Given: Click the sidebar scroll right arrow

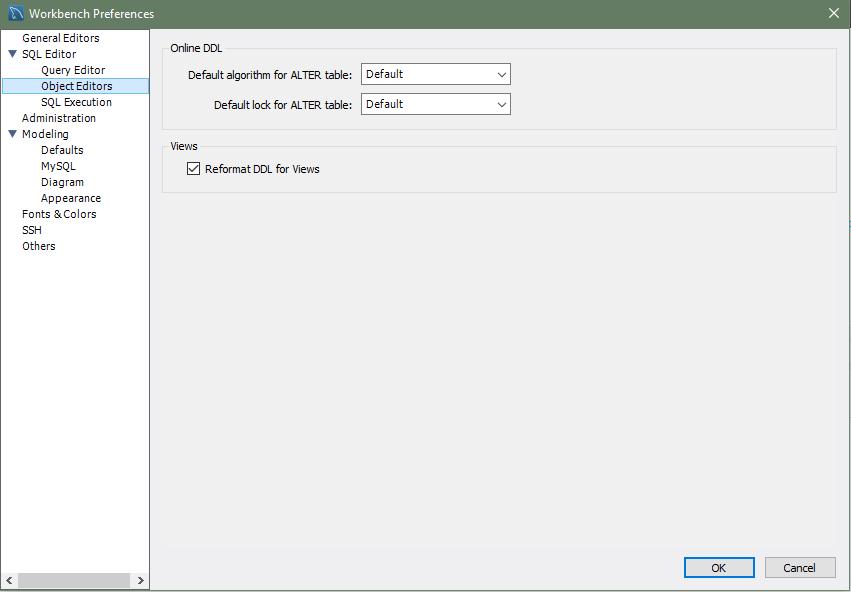Looking at the screenshot, I should click(x=141, y=580).
